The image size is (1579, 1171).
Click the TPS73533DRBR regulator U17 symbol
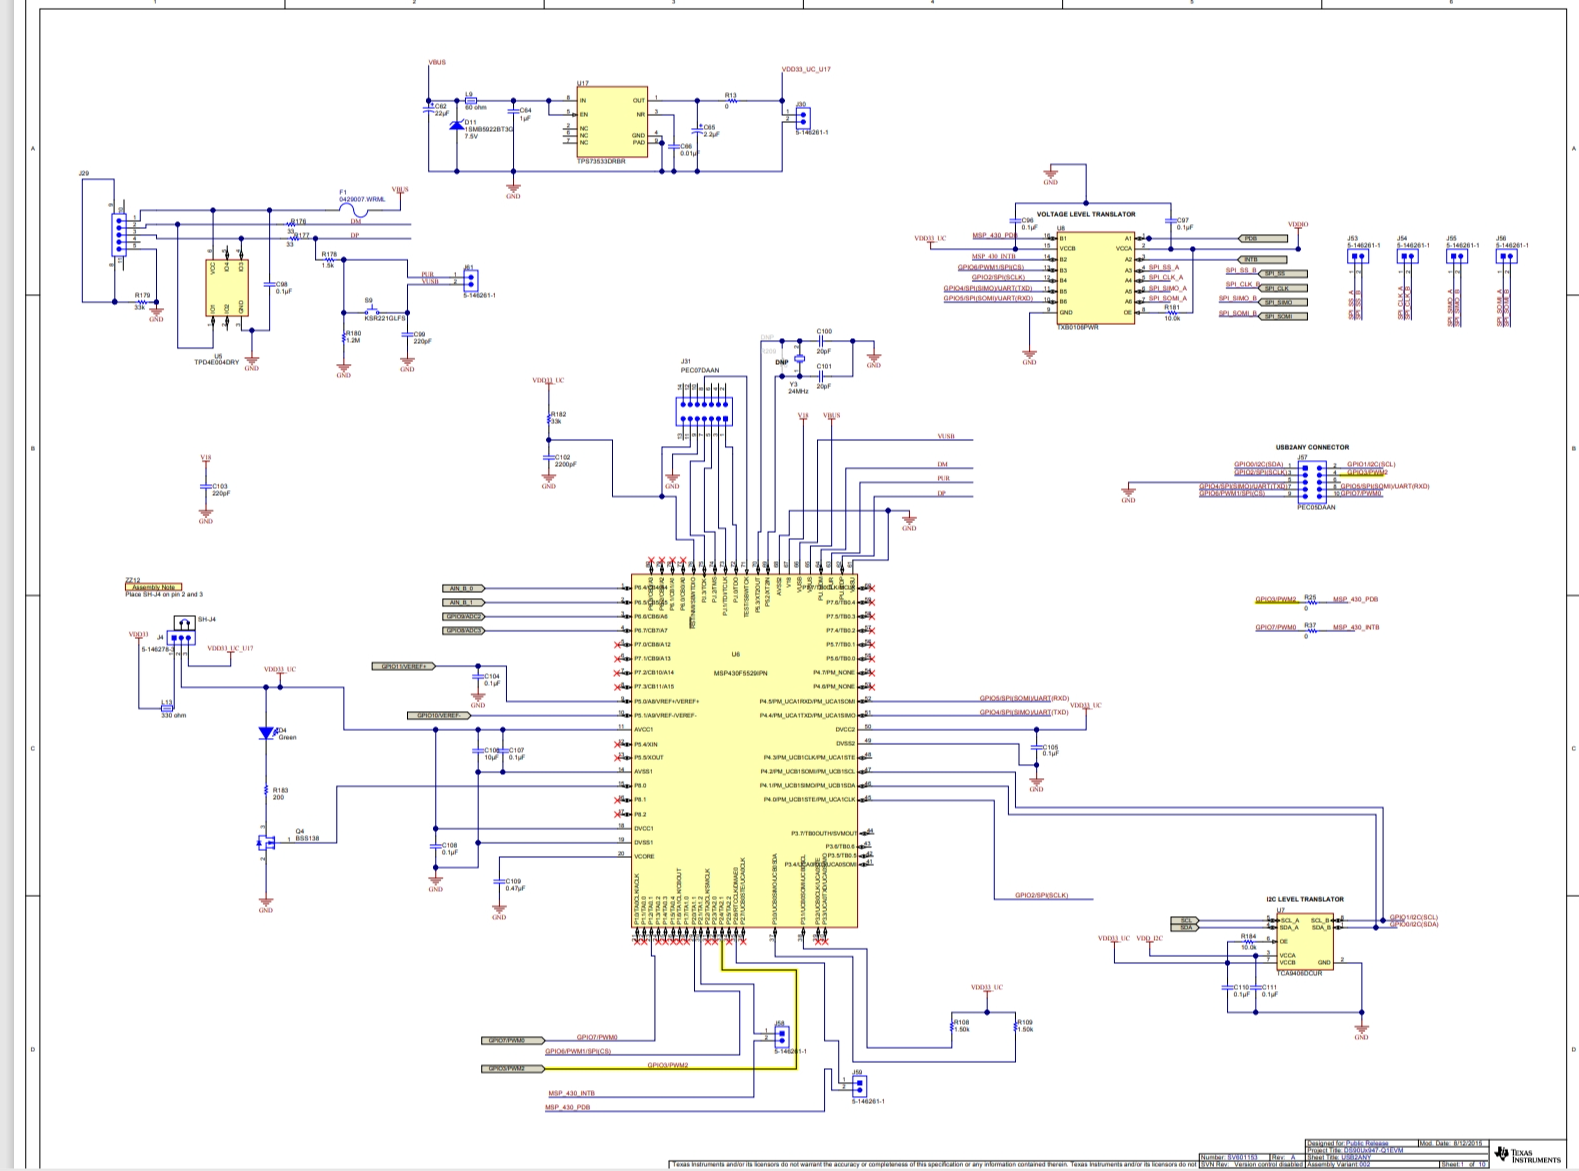611,121
